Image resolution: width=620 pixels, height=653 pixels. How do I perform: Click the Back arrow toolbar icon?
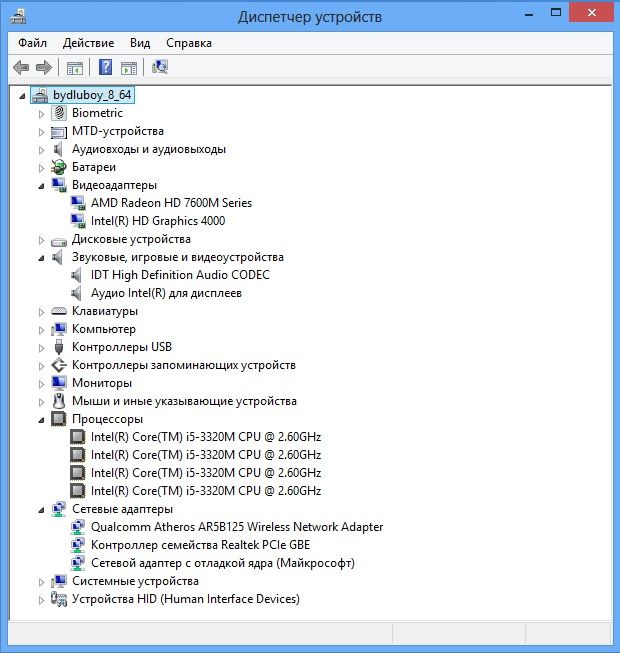[21, 67]
